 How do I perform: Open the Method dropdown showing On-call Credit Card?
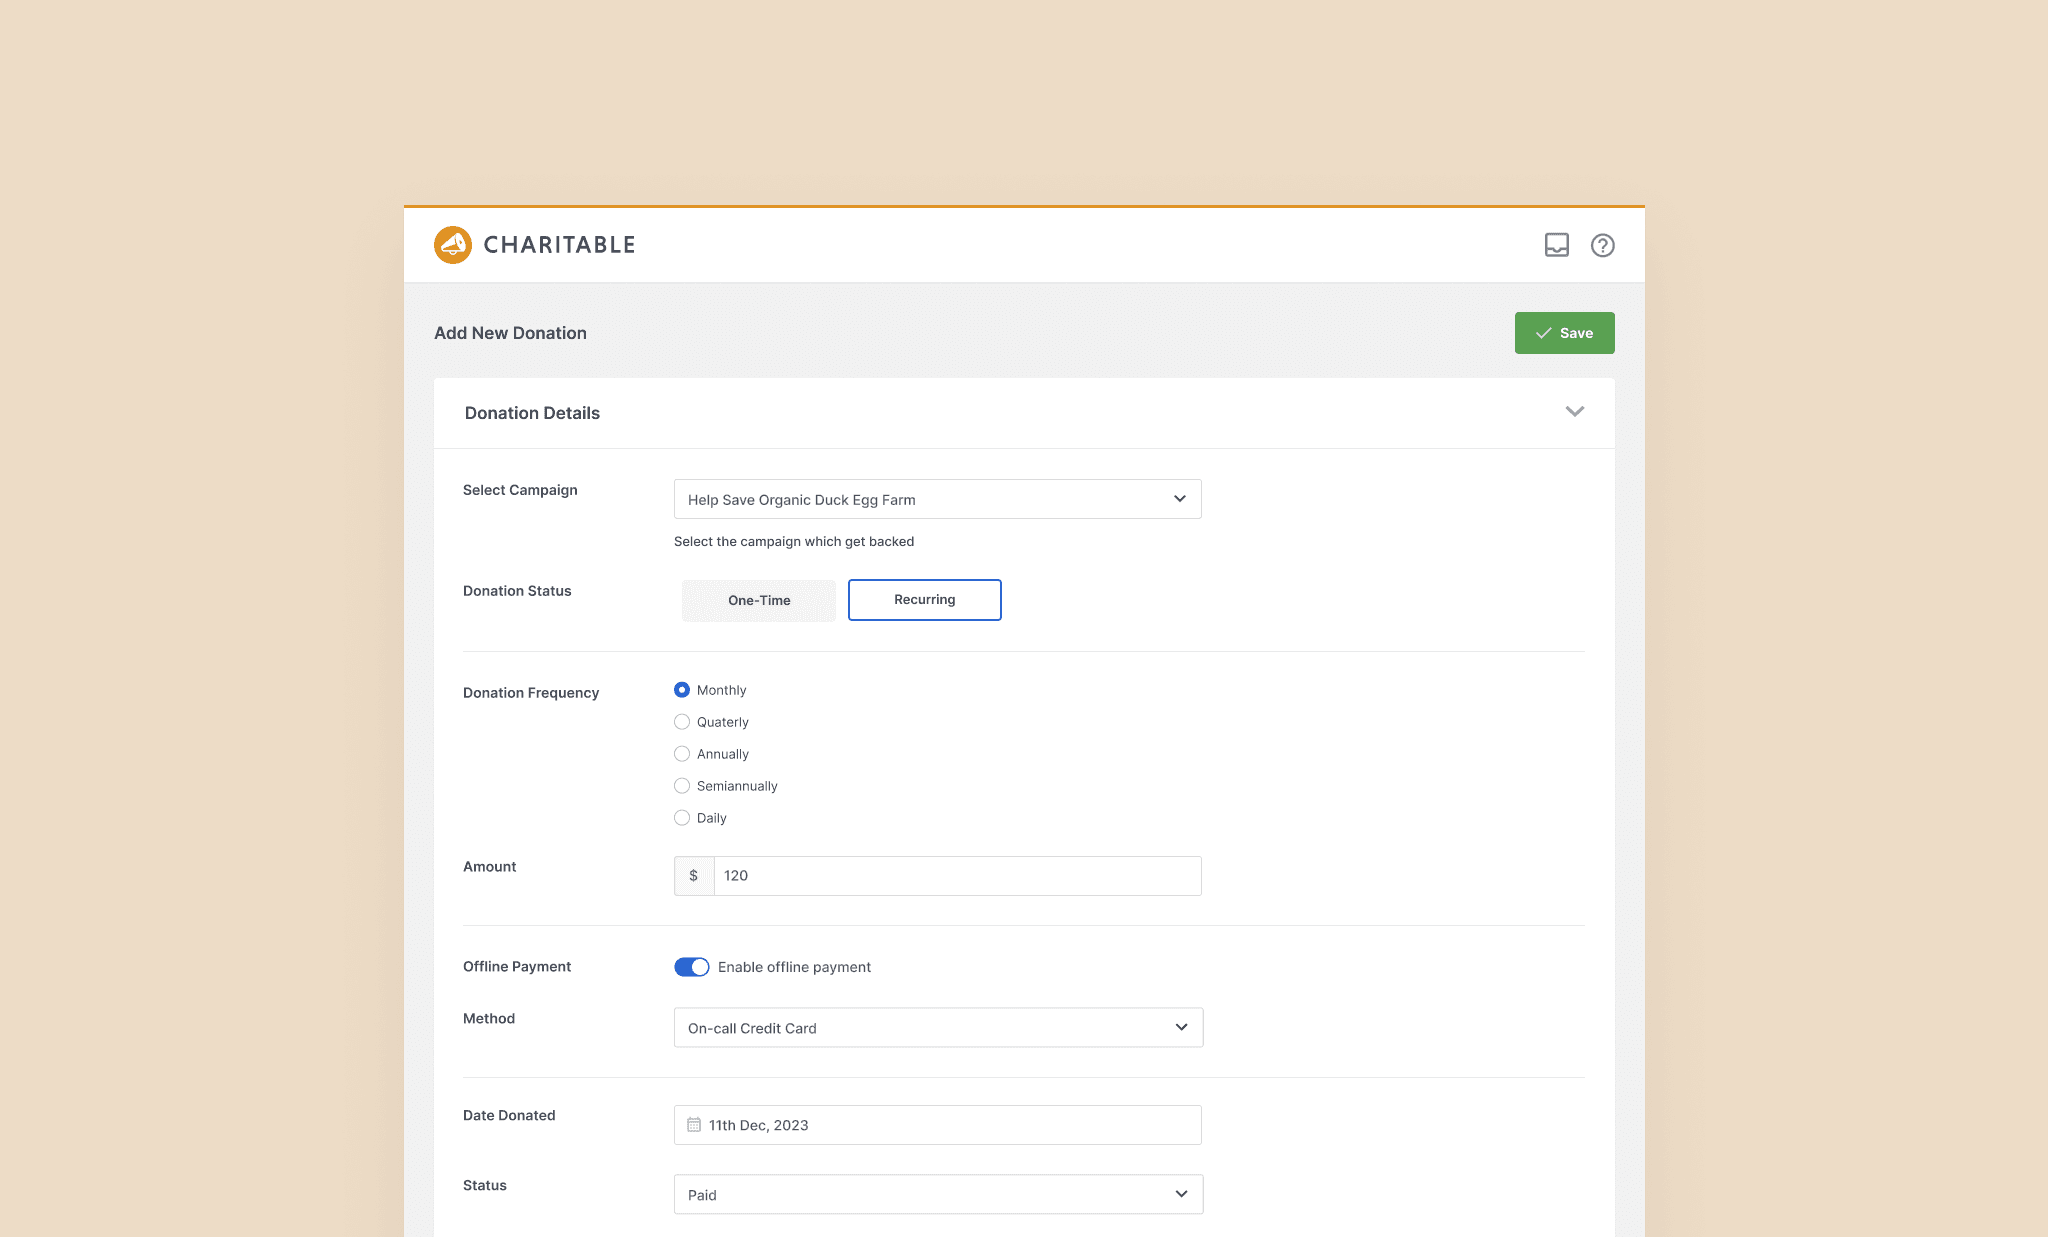coord(937,1028)
